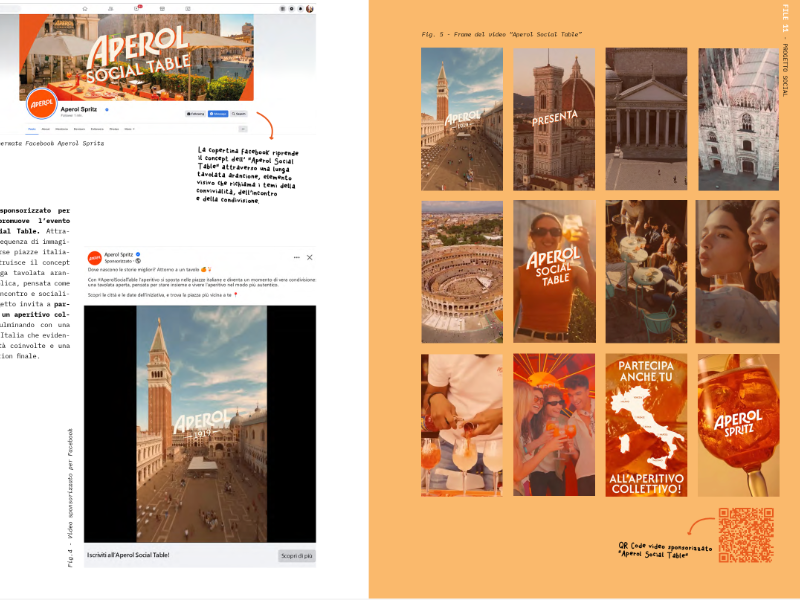The image size is (800, 600).
Task: Click the 'Scopri di più' button
Action: [296, 556]
